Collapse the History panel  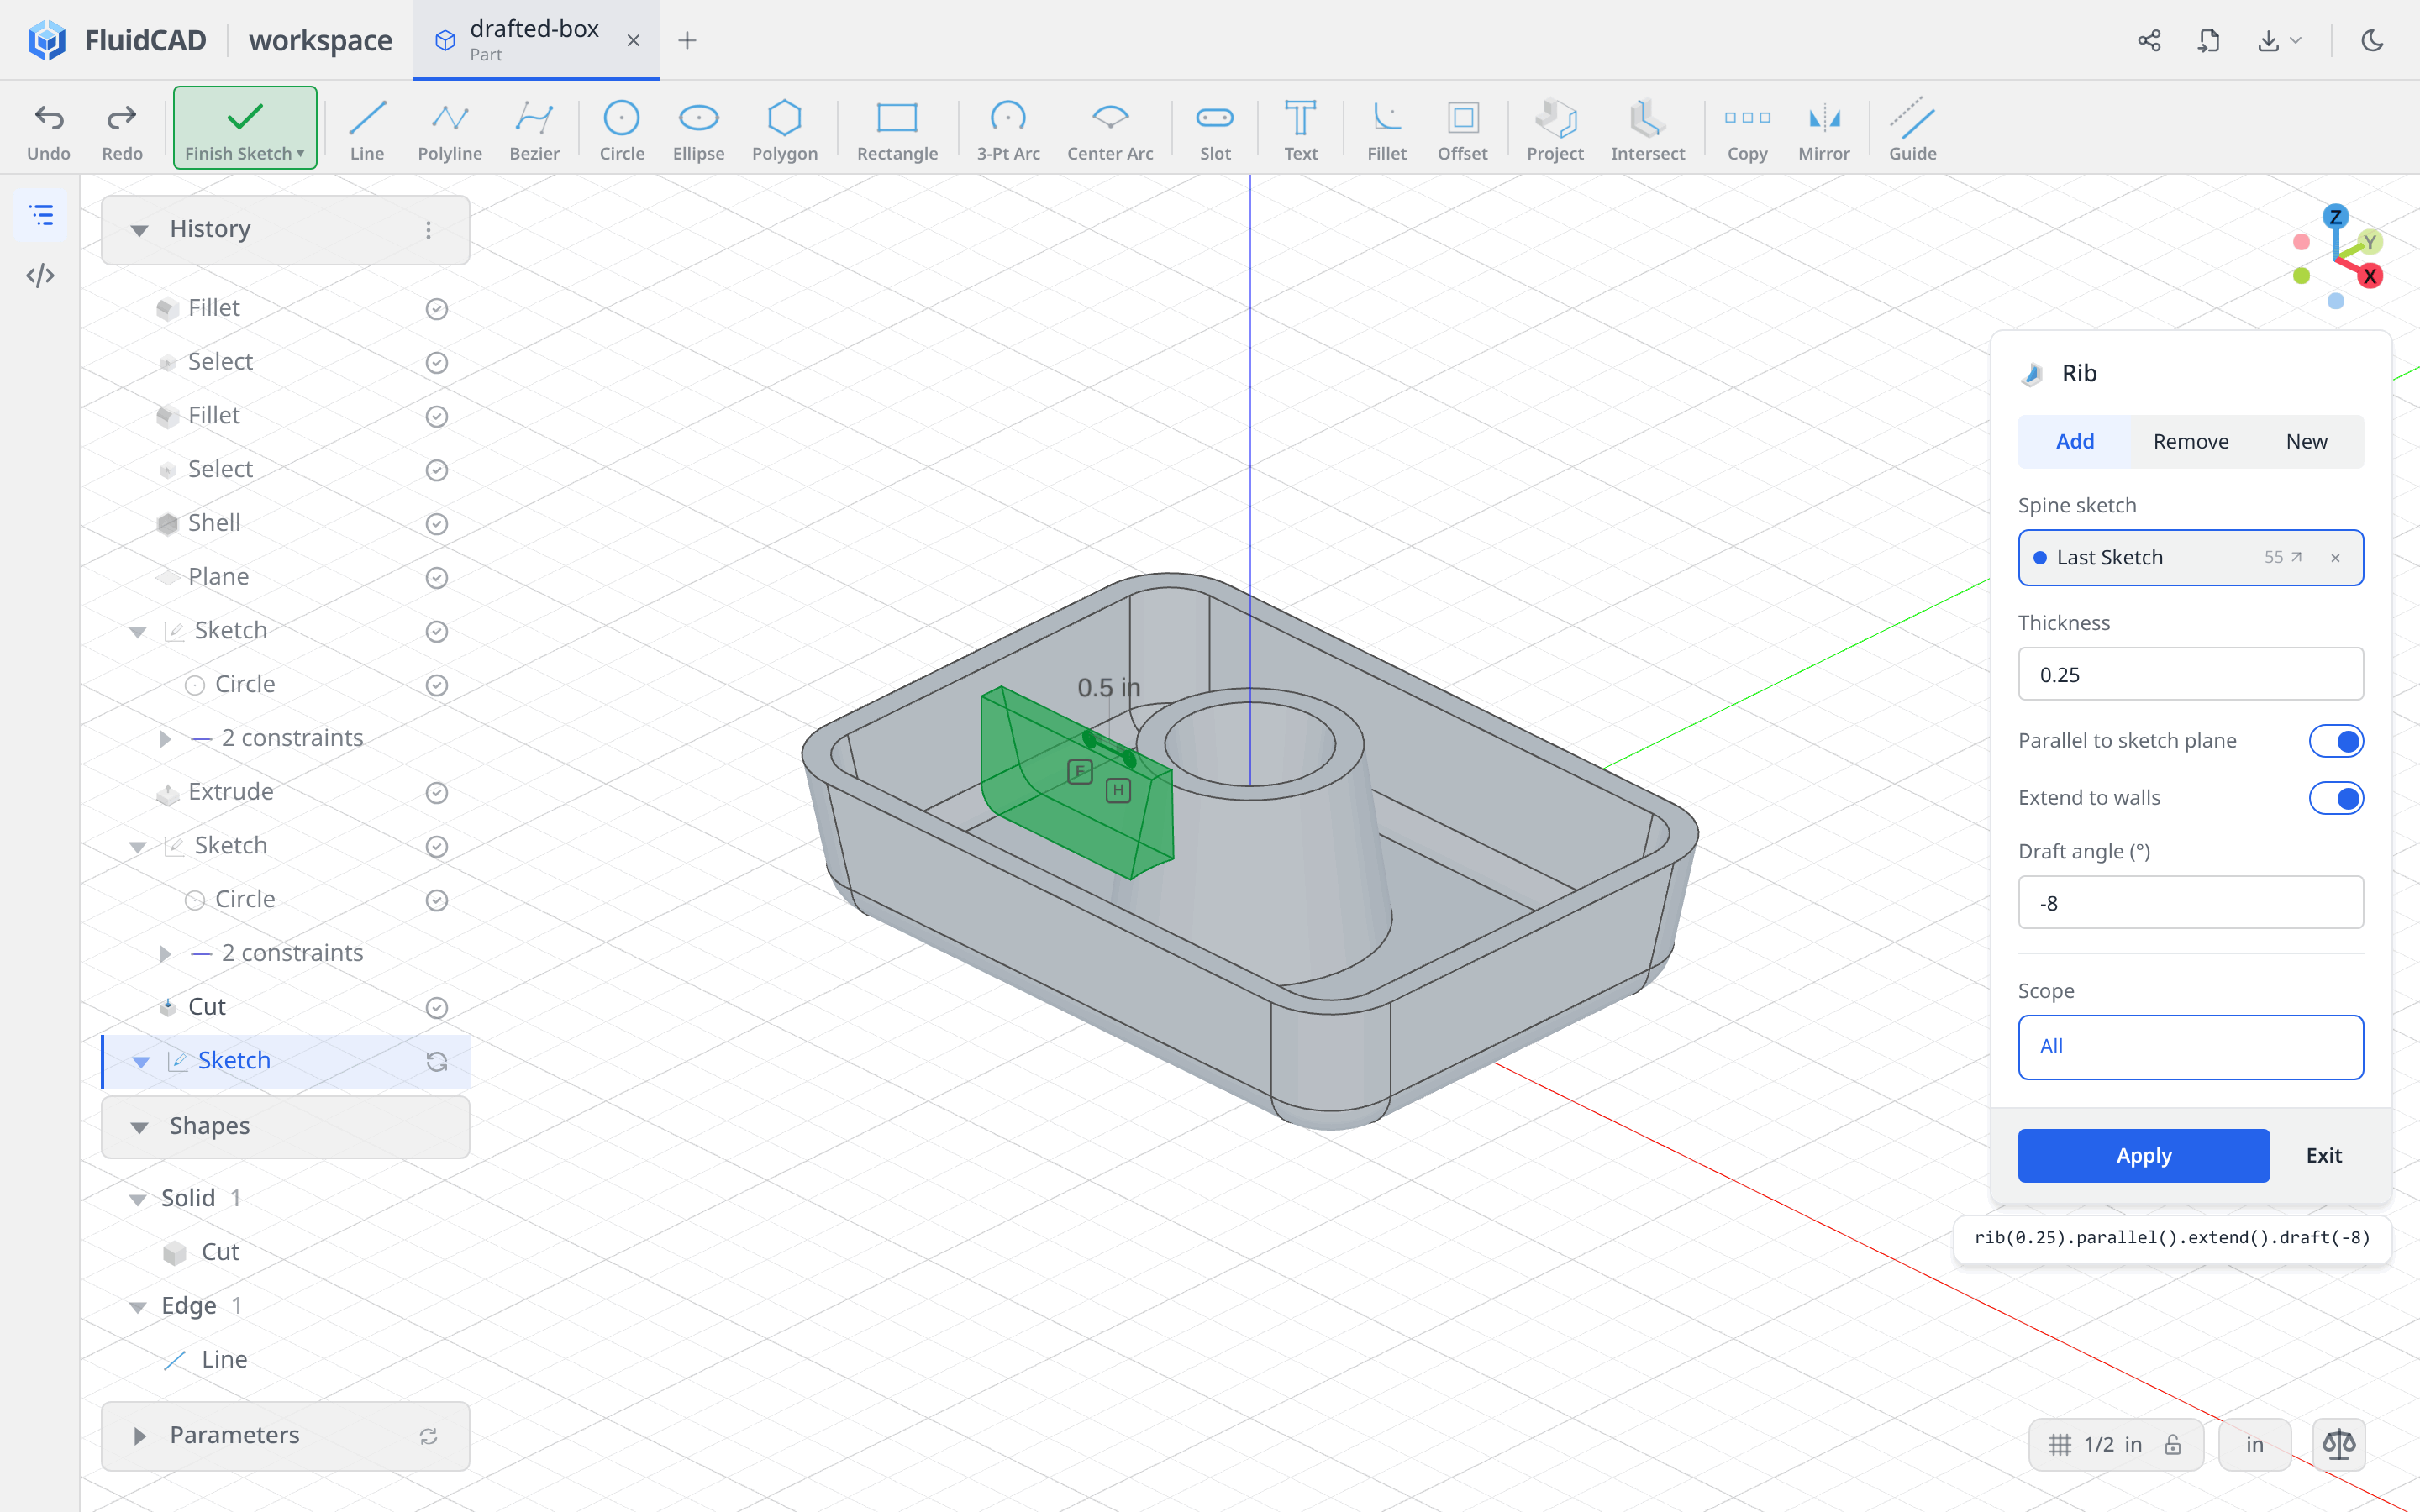139,230
